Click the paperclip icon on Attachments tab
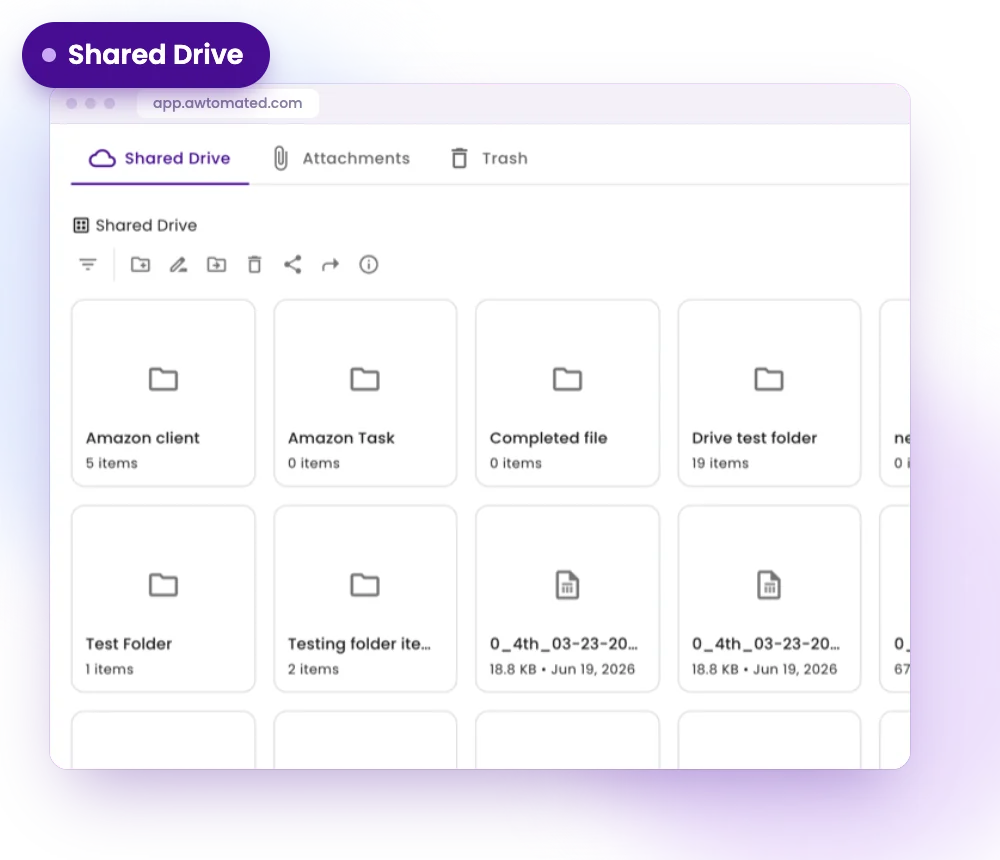Viewport: 1000px width, 860px height. [281, 158]
